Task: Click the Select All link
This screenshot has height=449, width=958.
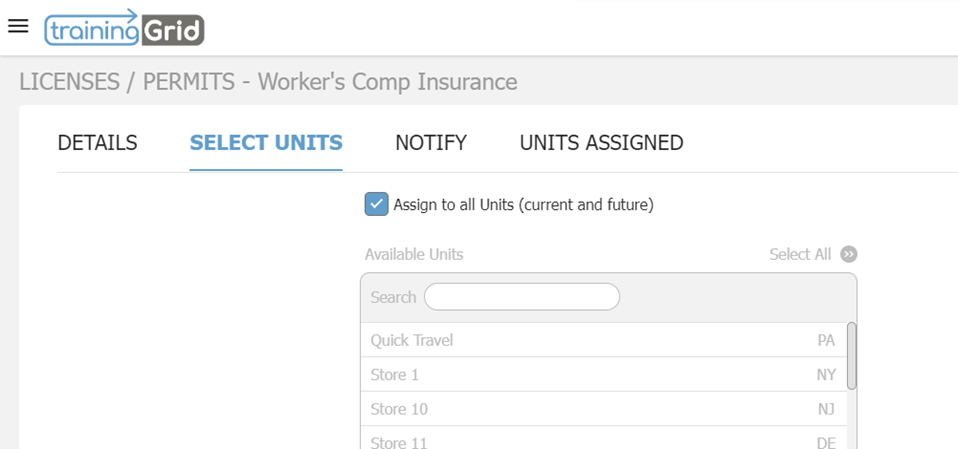Action: [x=800, y=254]
